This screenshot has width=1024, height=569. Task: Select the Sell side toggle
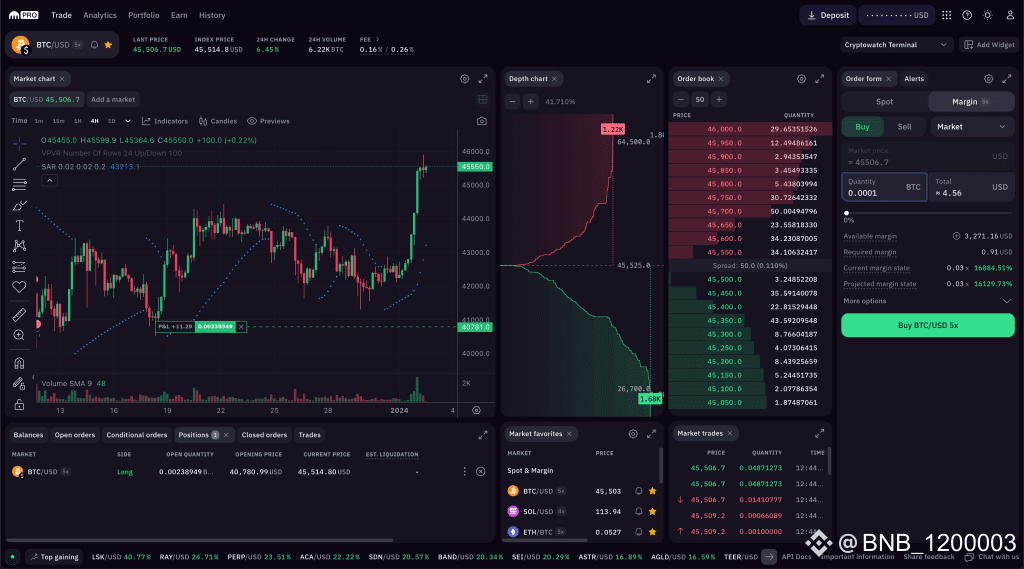click(x=904, y=127)
